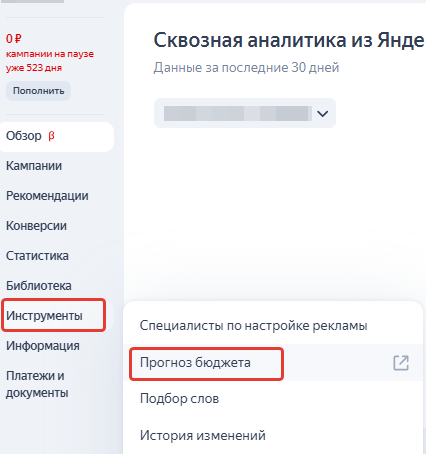Open Рекомендации in the left menu
The width and height of the screenshot is (426, 454).
pos(47,196)
